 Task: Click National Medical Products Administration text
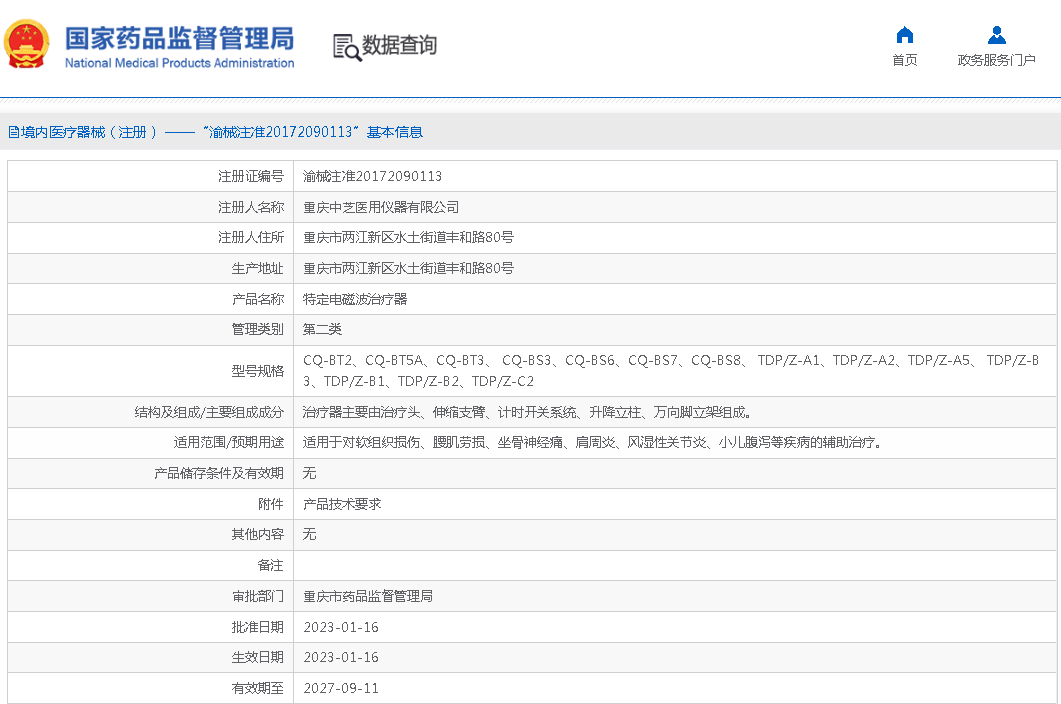[x=179, y=63]
